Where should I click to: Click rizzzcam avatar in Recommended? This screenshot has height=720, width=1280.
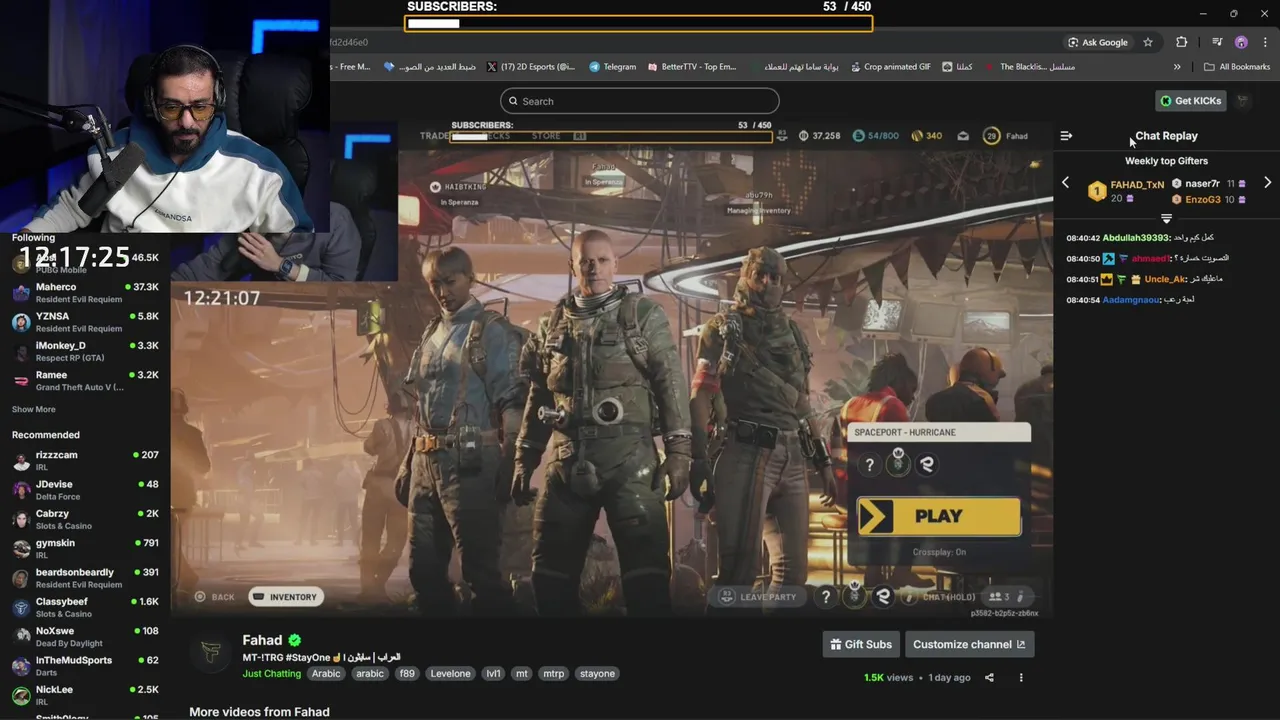(x=21, y=460)
